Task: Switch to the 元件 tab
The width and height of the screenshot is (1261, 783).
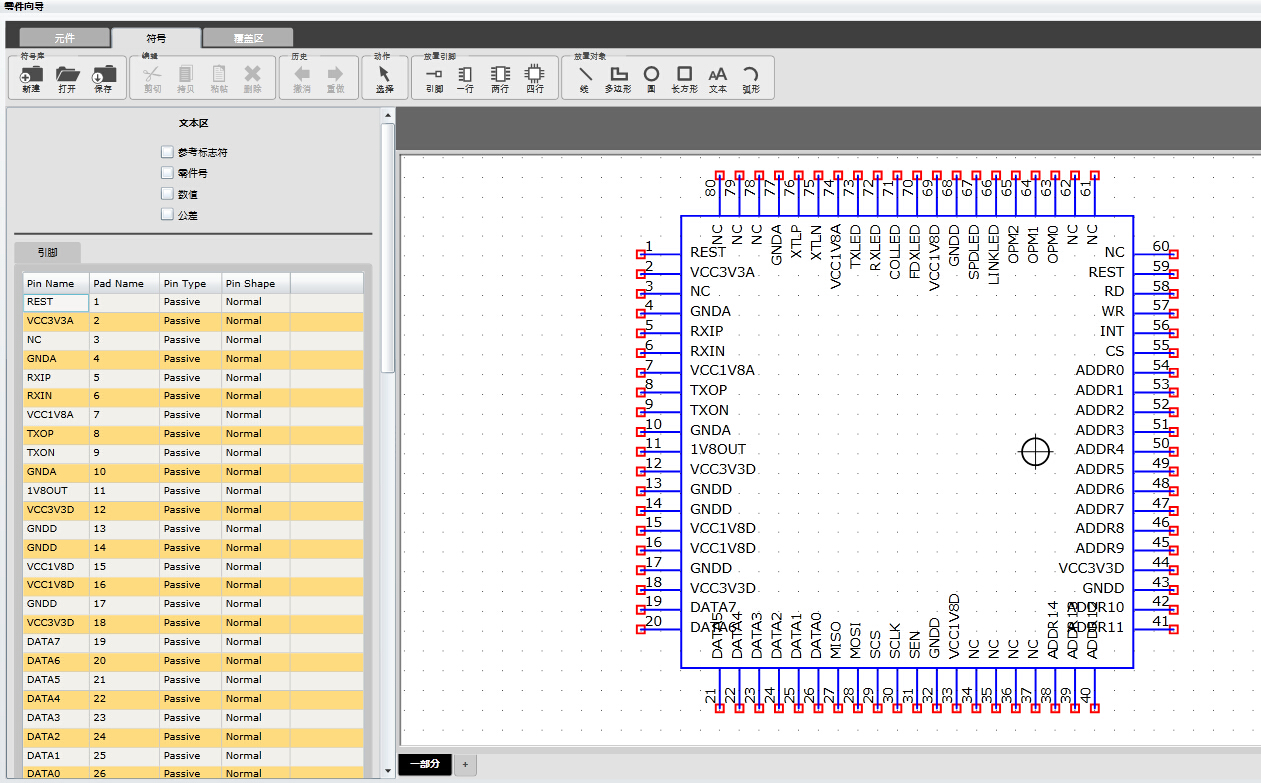Action: 65,38
